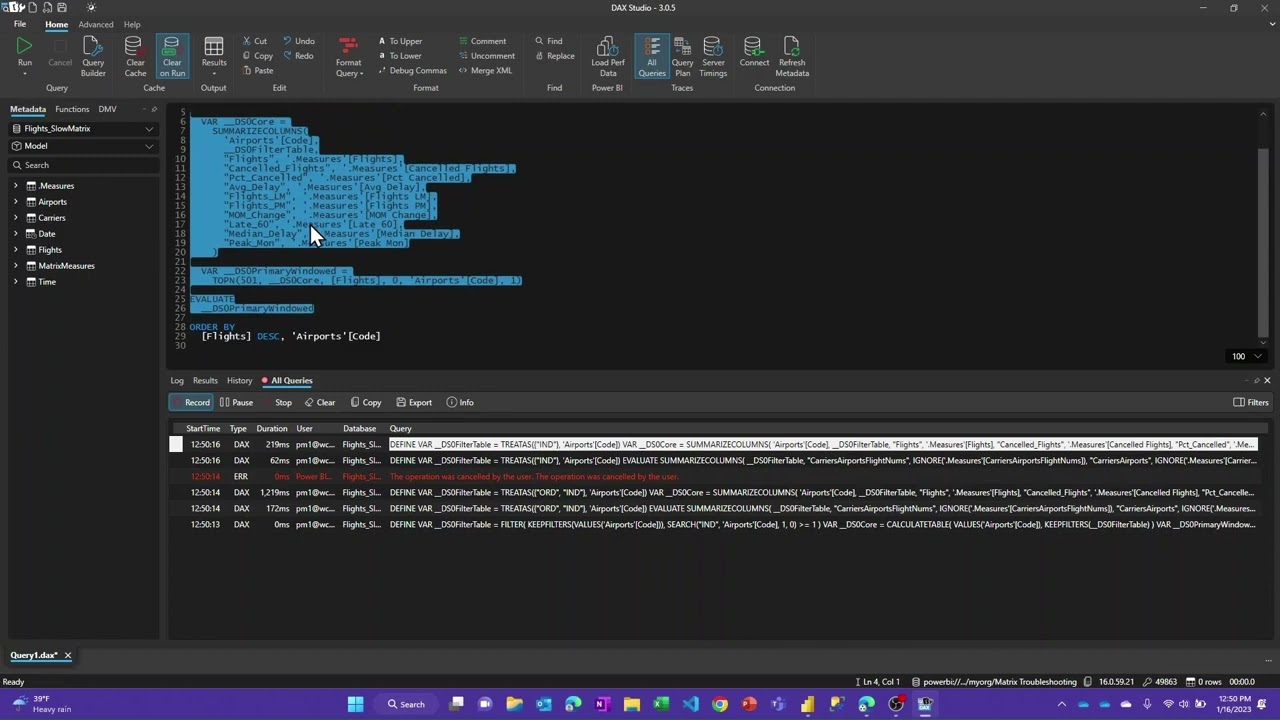The height and width of the screenshot is (720, 1280).
Task: Toggle the Server Timings trace
Action: [x=713, y=57]
